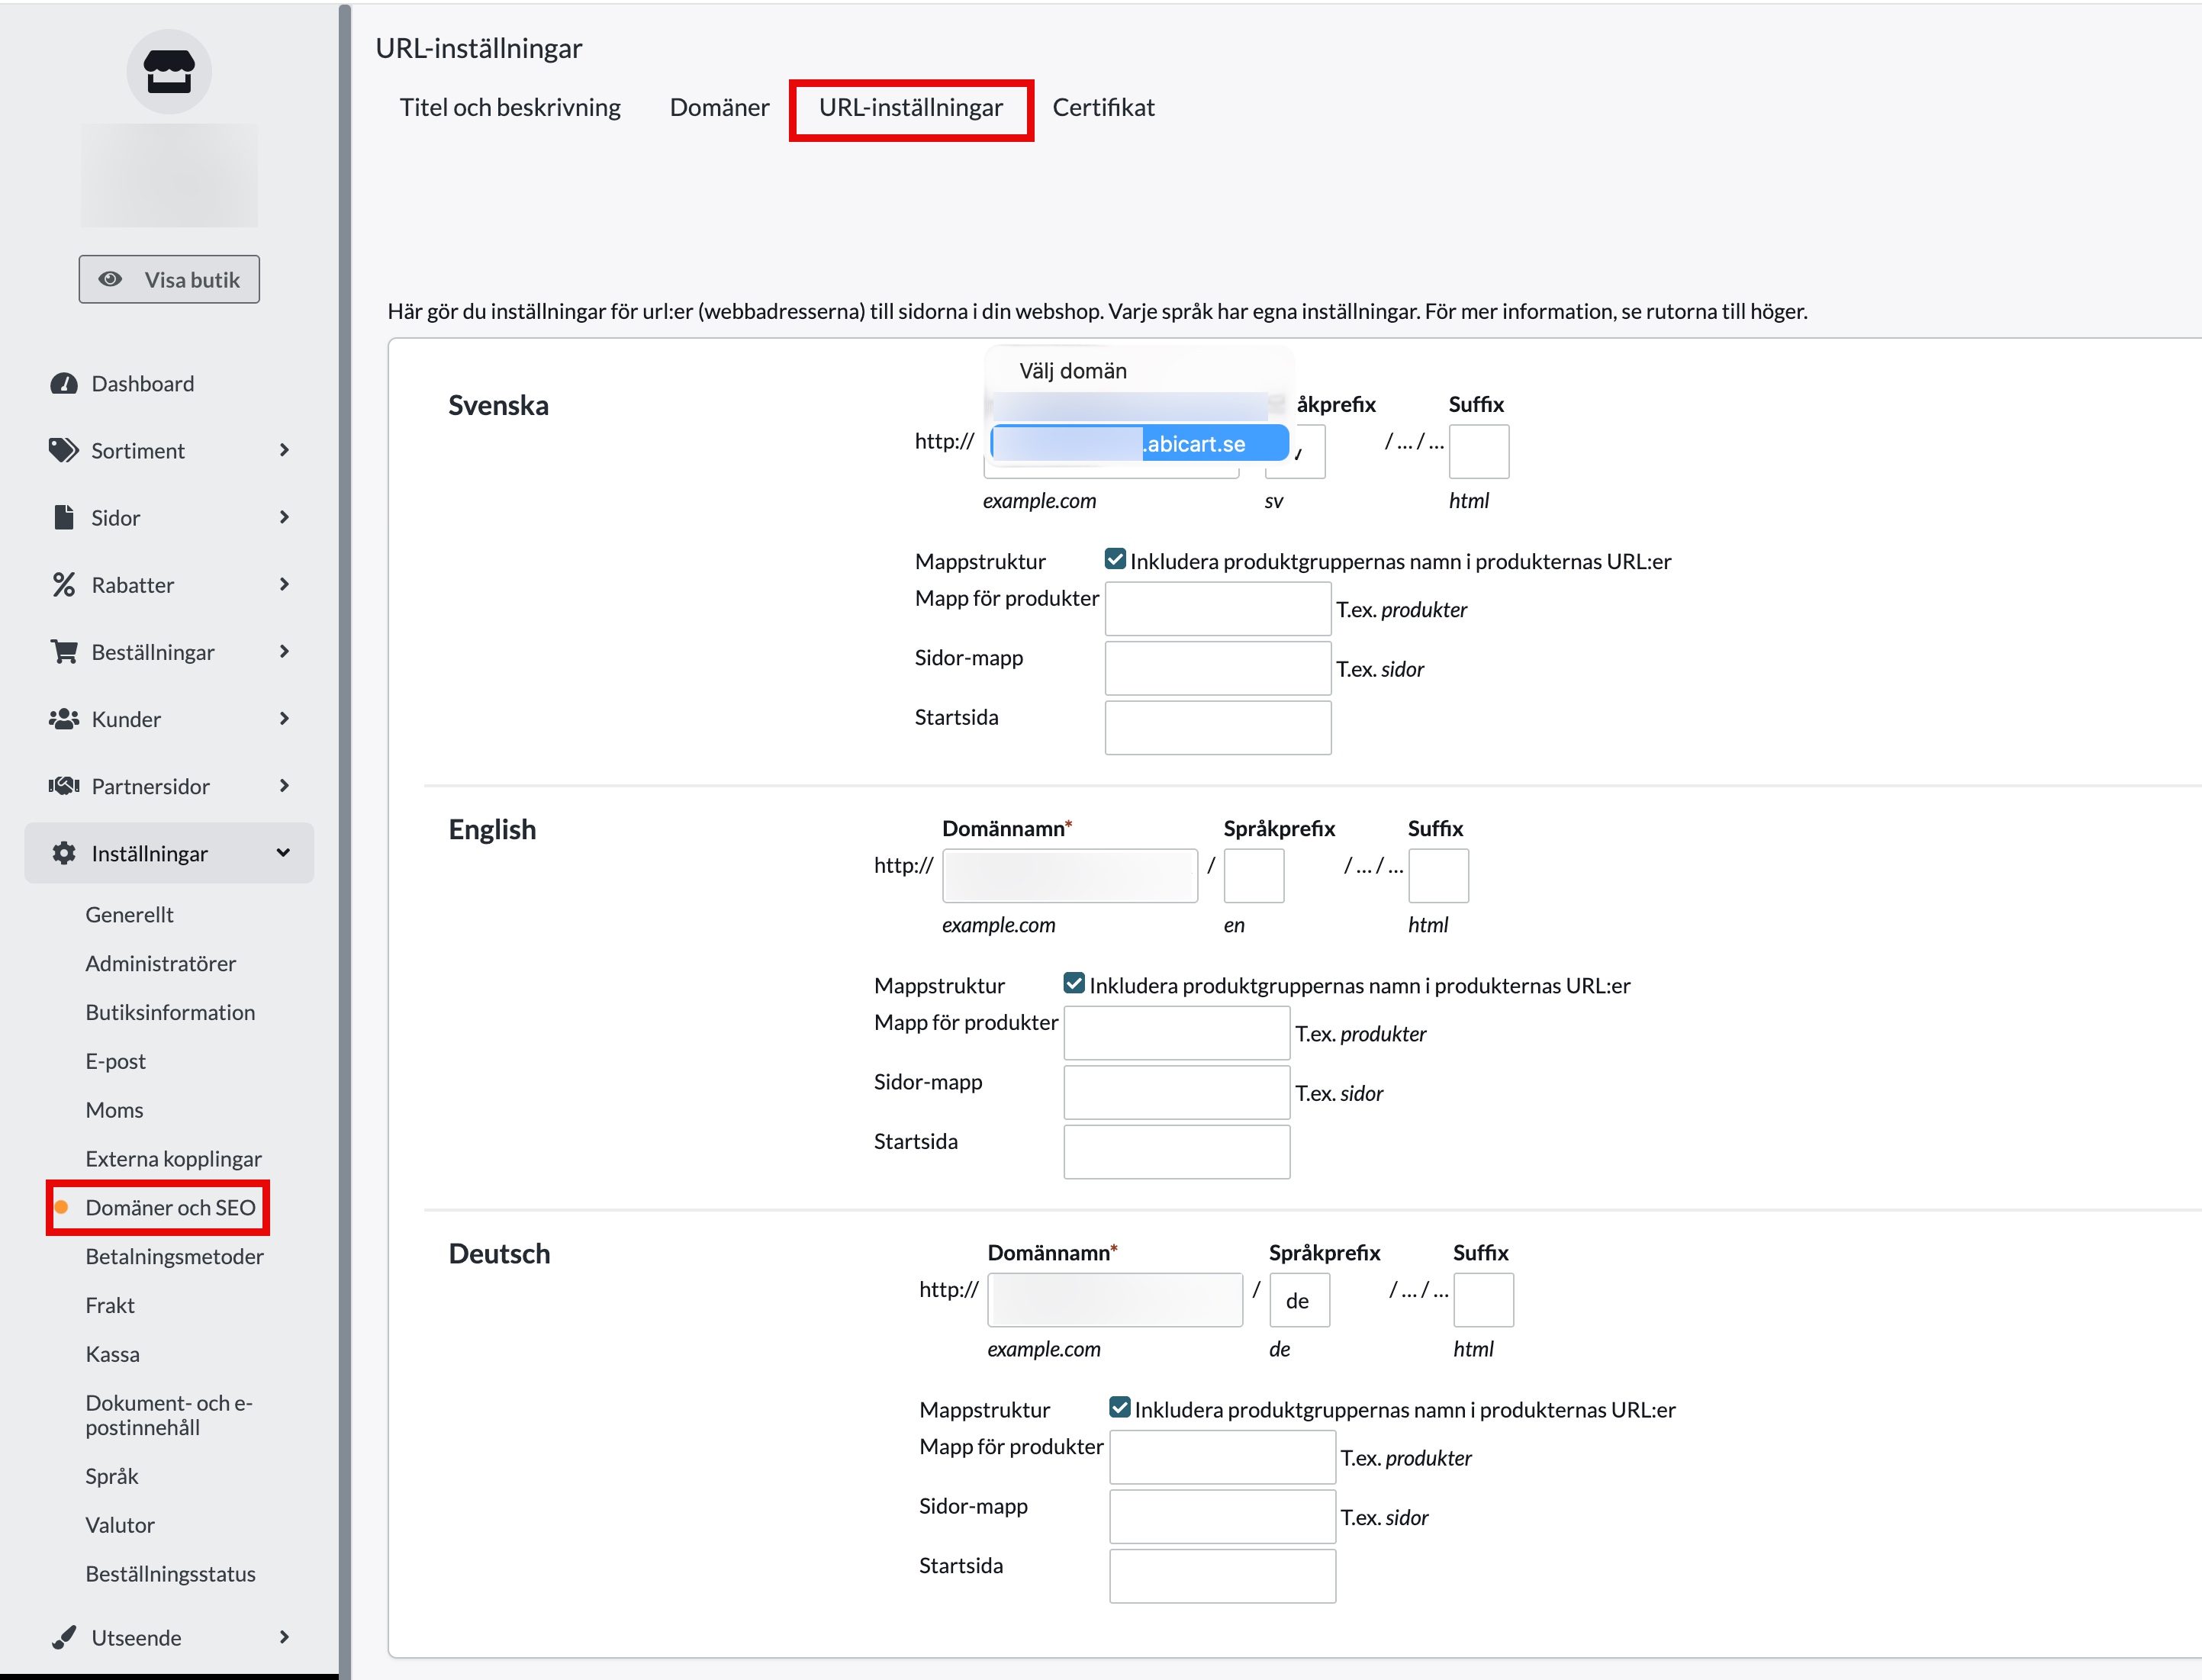Click the Sortiment tags icon
The height and width of the screenshot is (1680, 2202).
point(64,451)
